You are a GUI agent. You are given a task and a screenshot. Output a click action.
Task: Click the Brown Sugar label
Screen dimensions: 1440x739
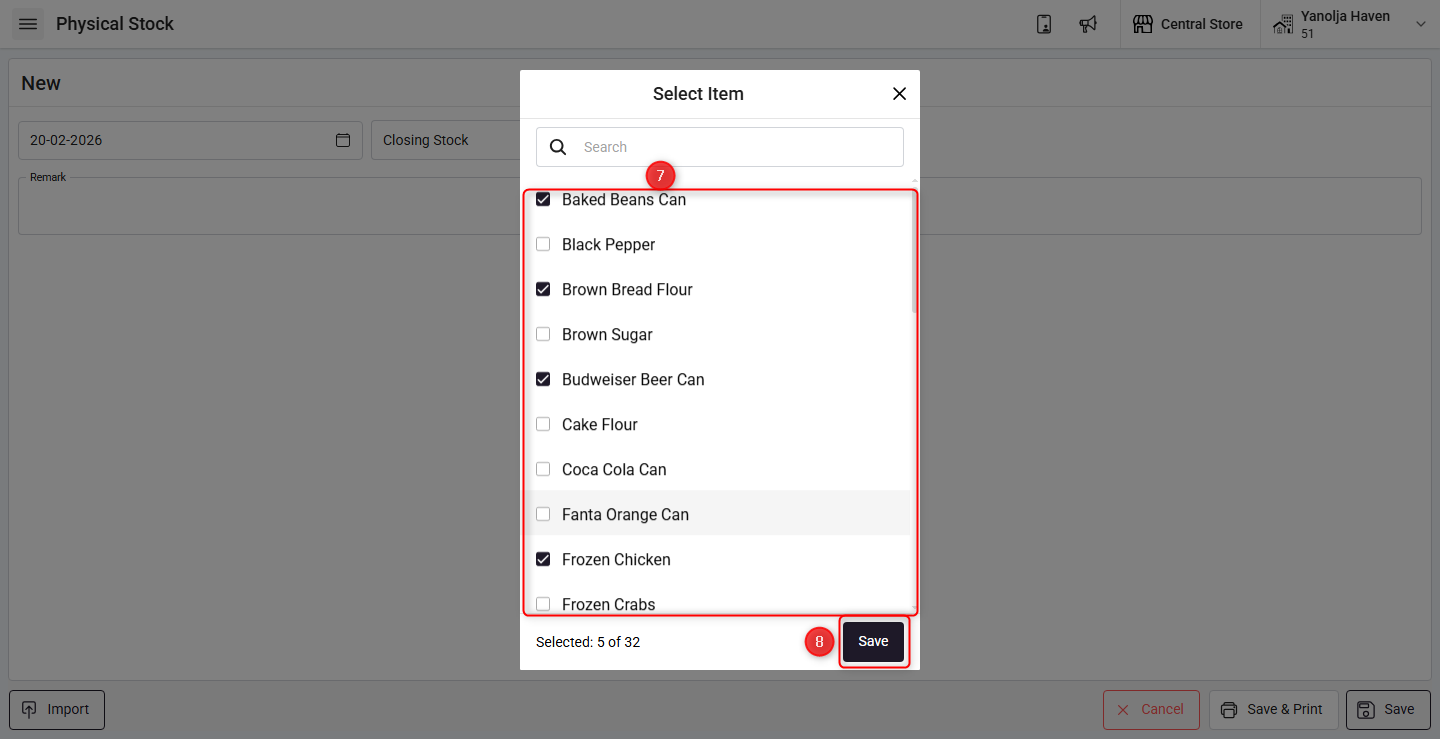point(607,334)
